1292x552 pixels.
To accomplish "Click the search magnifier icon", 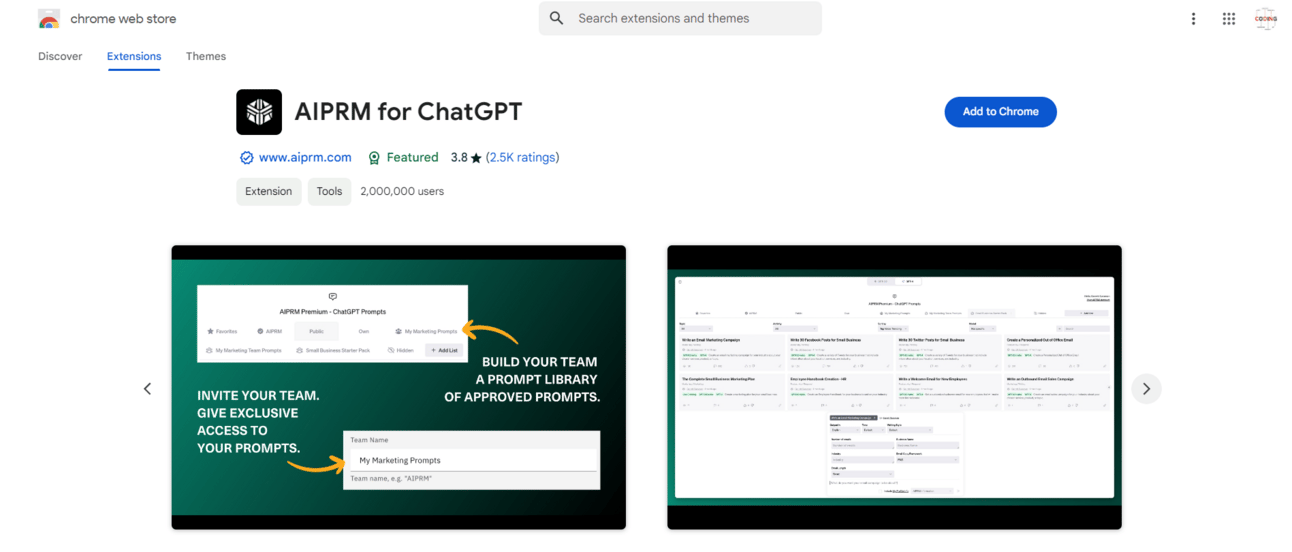I will [x=557, y=18].
